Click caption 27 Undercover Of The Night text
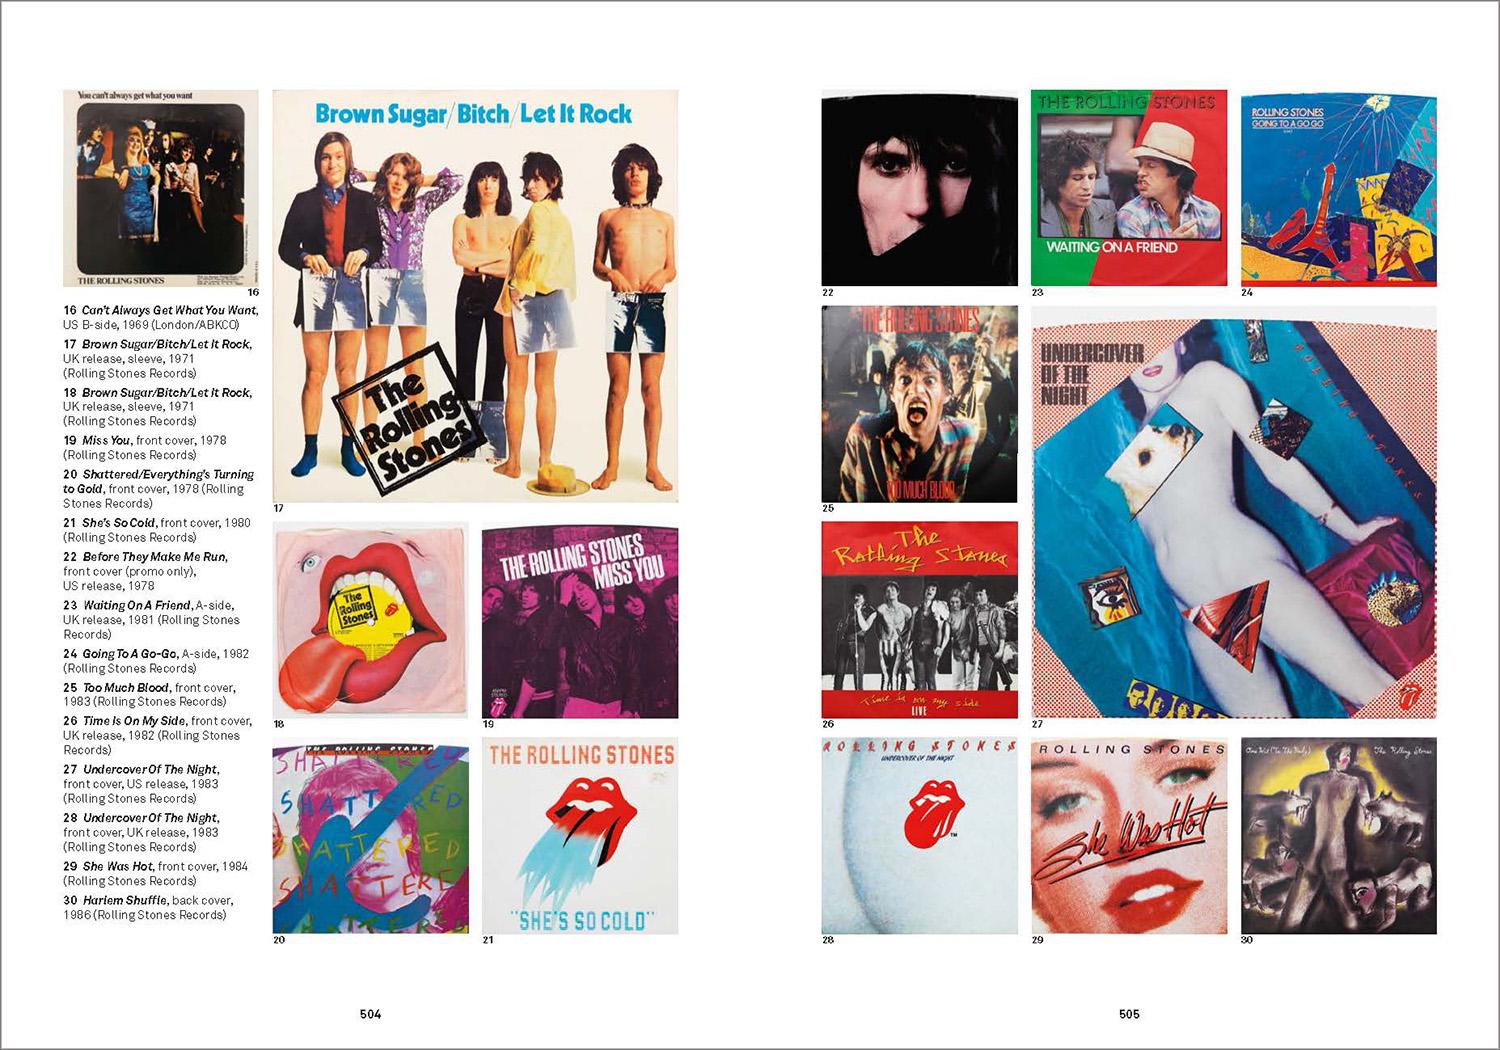This screenshot has width=1500, height=1050. pos(142,784)
